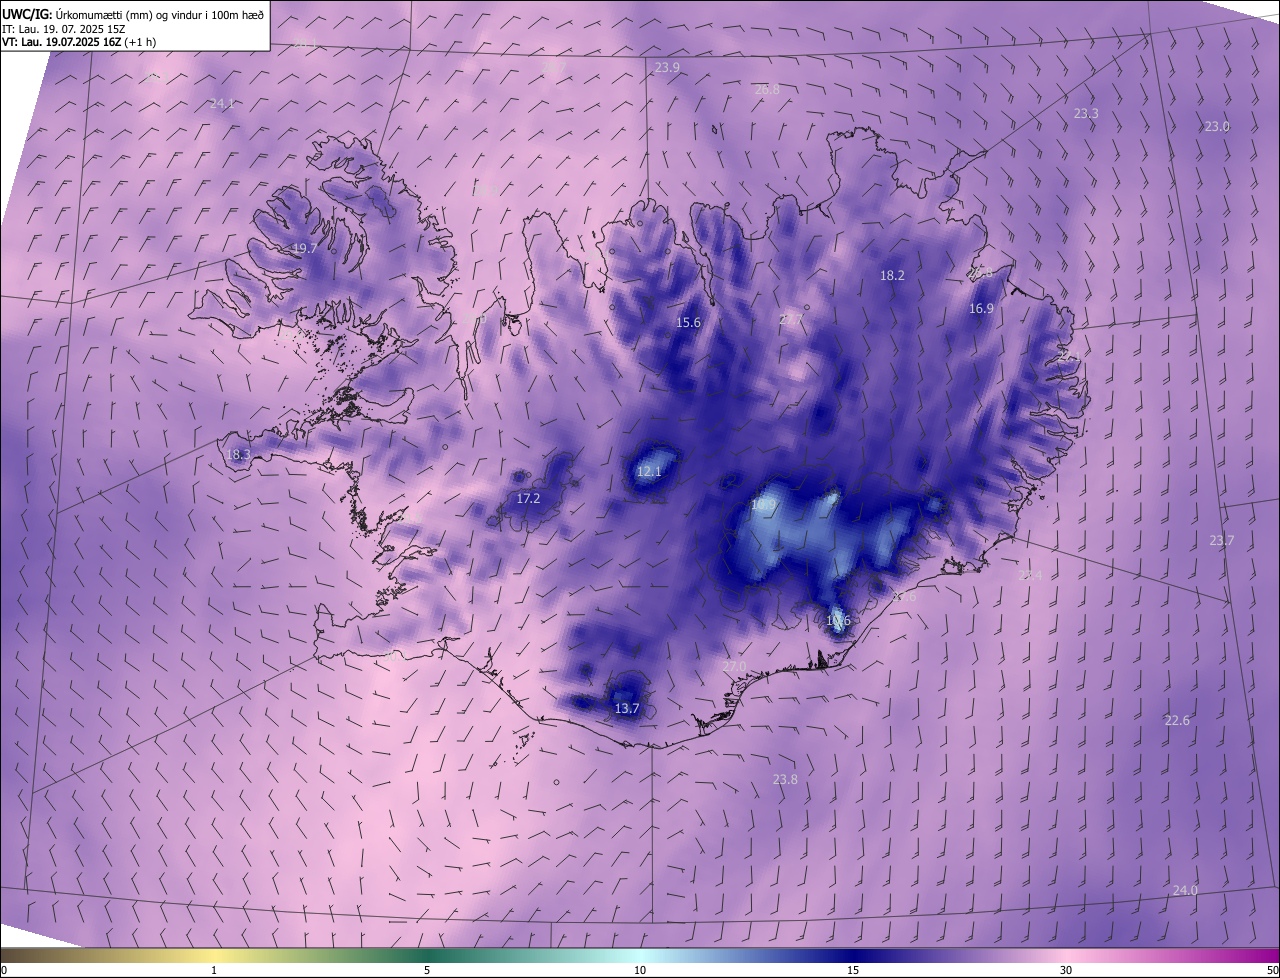Click the colorbar tick label 10

(x=640, y=971)
